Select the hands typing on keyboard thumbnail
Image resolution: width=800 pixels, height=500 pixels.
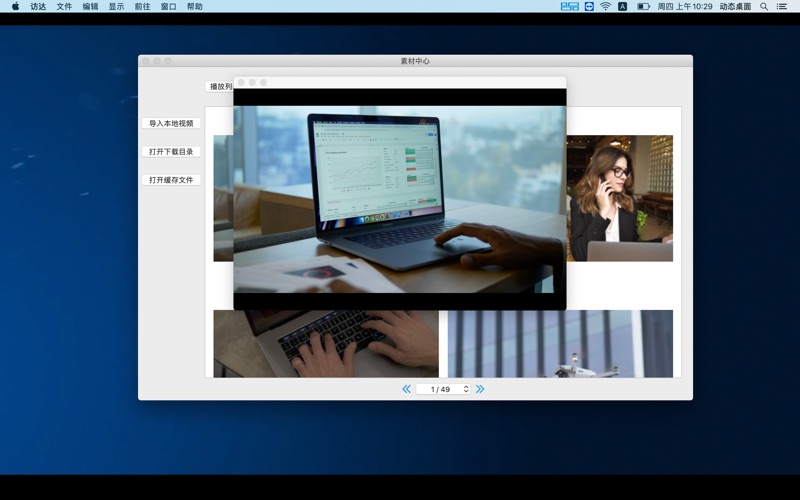coord(325,343)
